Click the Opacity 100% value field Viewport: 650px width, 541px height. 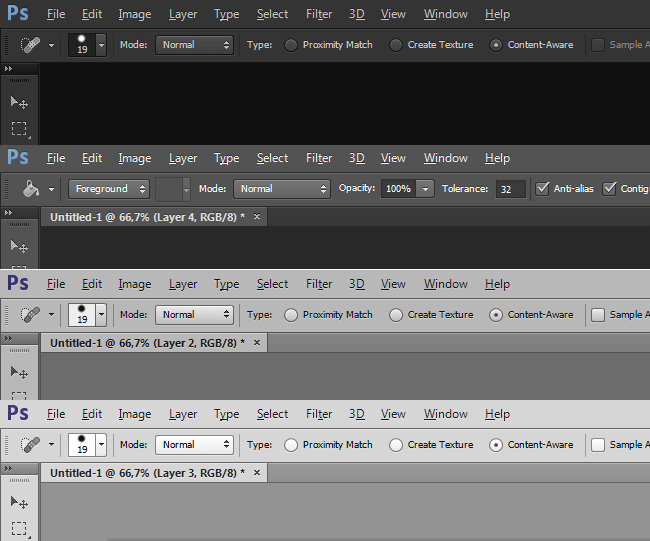(x=398, y=189)
